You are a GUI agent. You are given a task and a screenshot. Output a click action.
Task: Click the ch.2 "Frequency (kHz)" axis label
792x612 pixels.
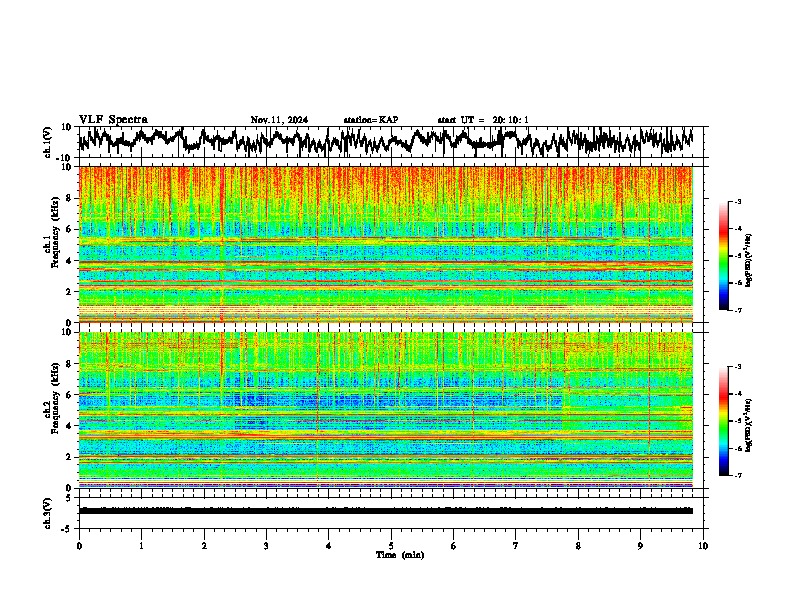point(54,398)
